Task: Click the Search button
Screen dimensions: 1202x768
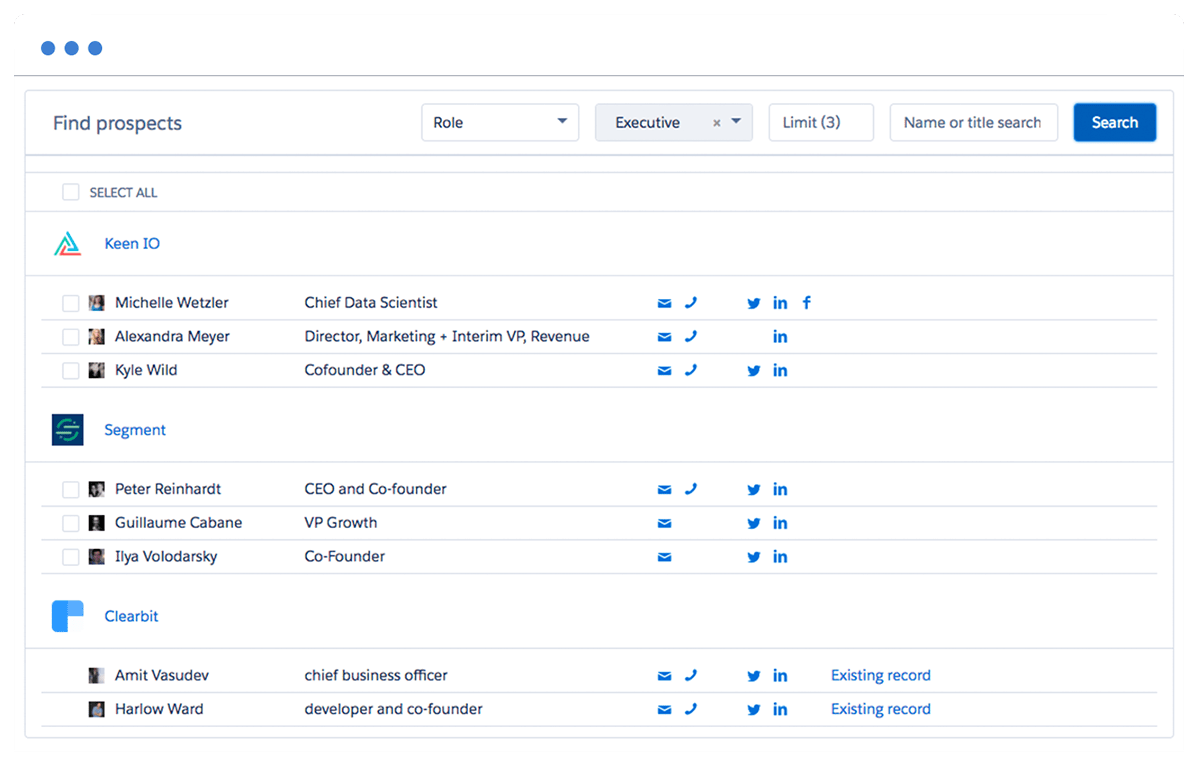Action: tap(1114, 122)
